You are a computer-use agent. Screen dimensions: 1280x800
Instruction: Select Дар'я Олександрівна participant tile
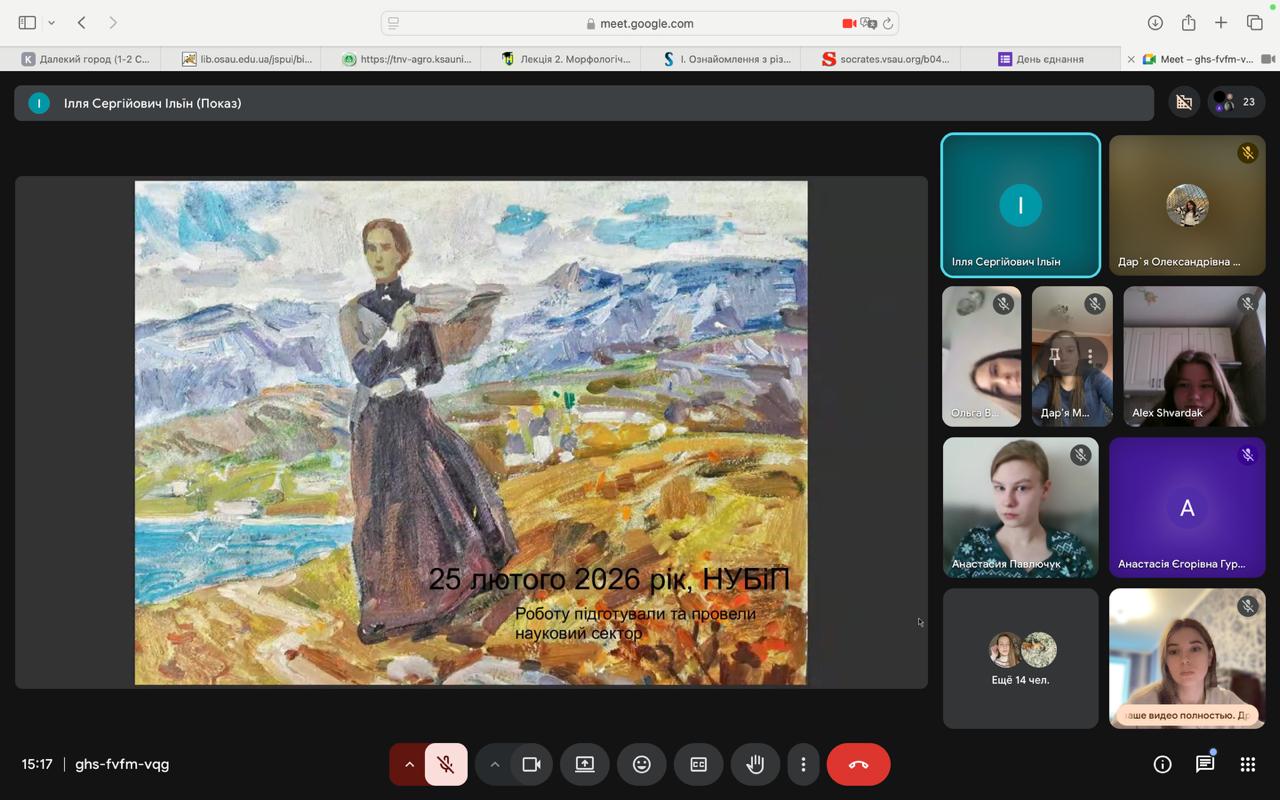tap(1187, 205)
